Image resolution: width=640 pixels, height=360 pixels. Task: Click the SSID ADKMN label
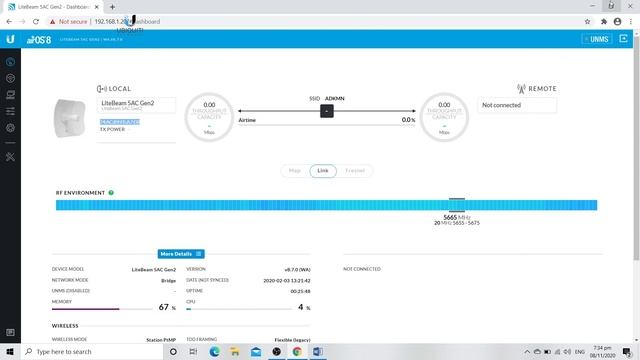(327, 98)
